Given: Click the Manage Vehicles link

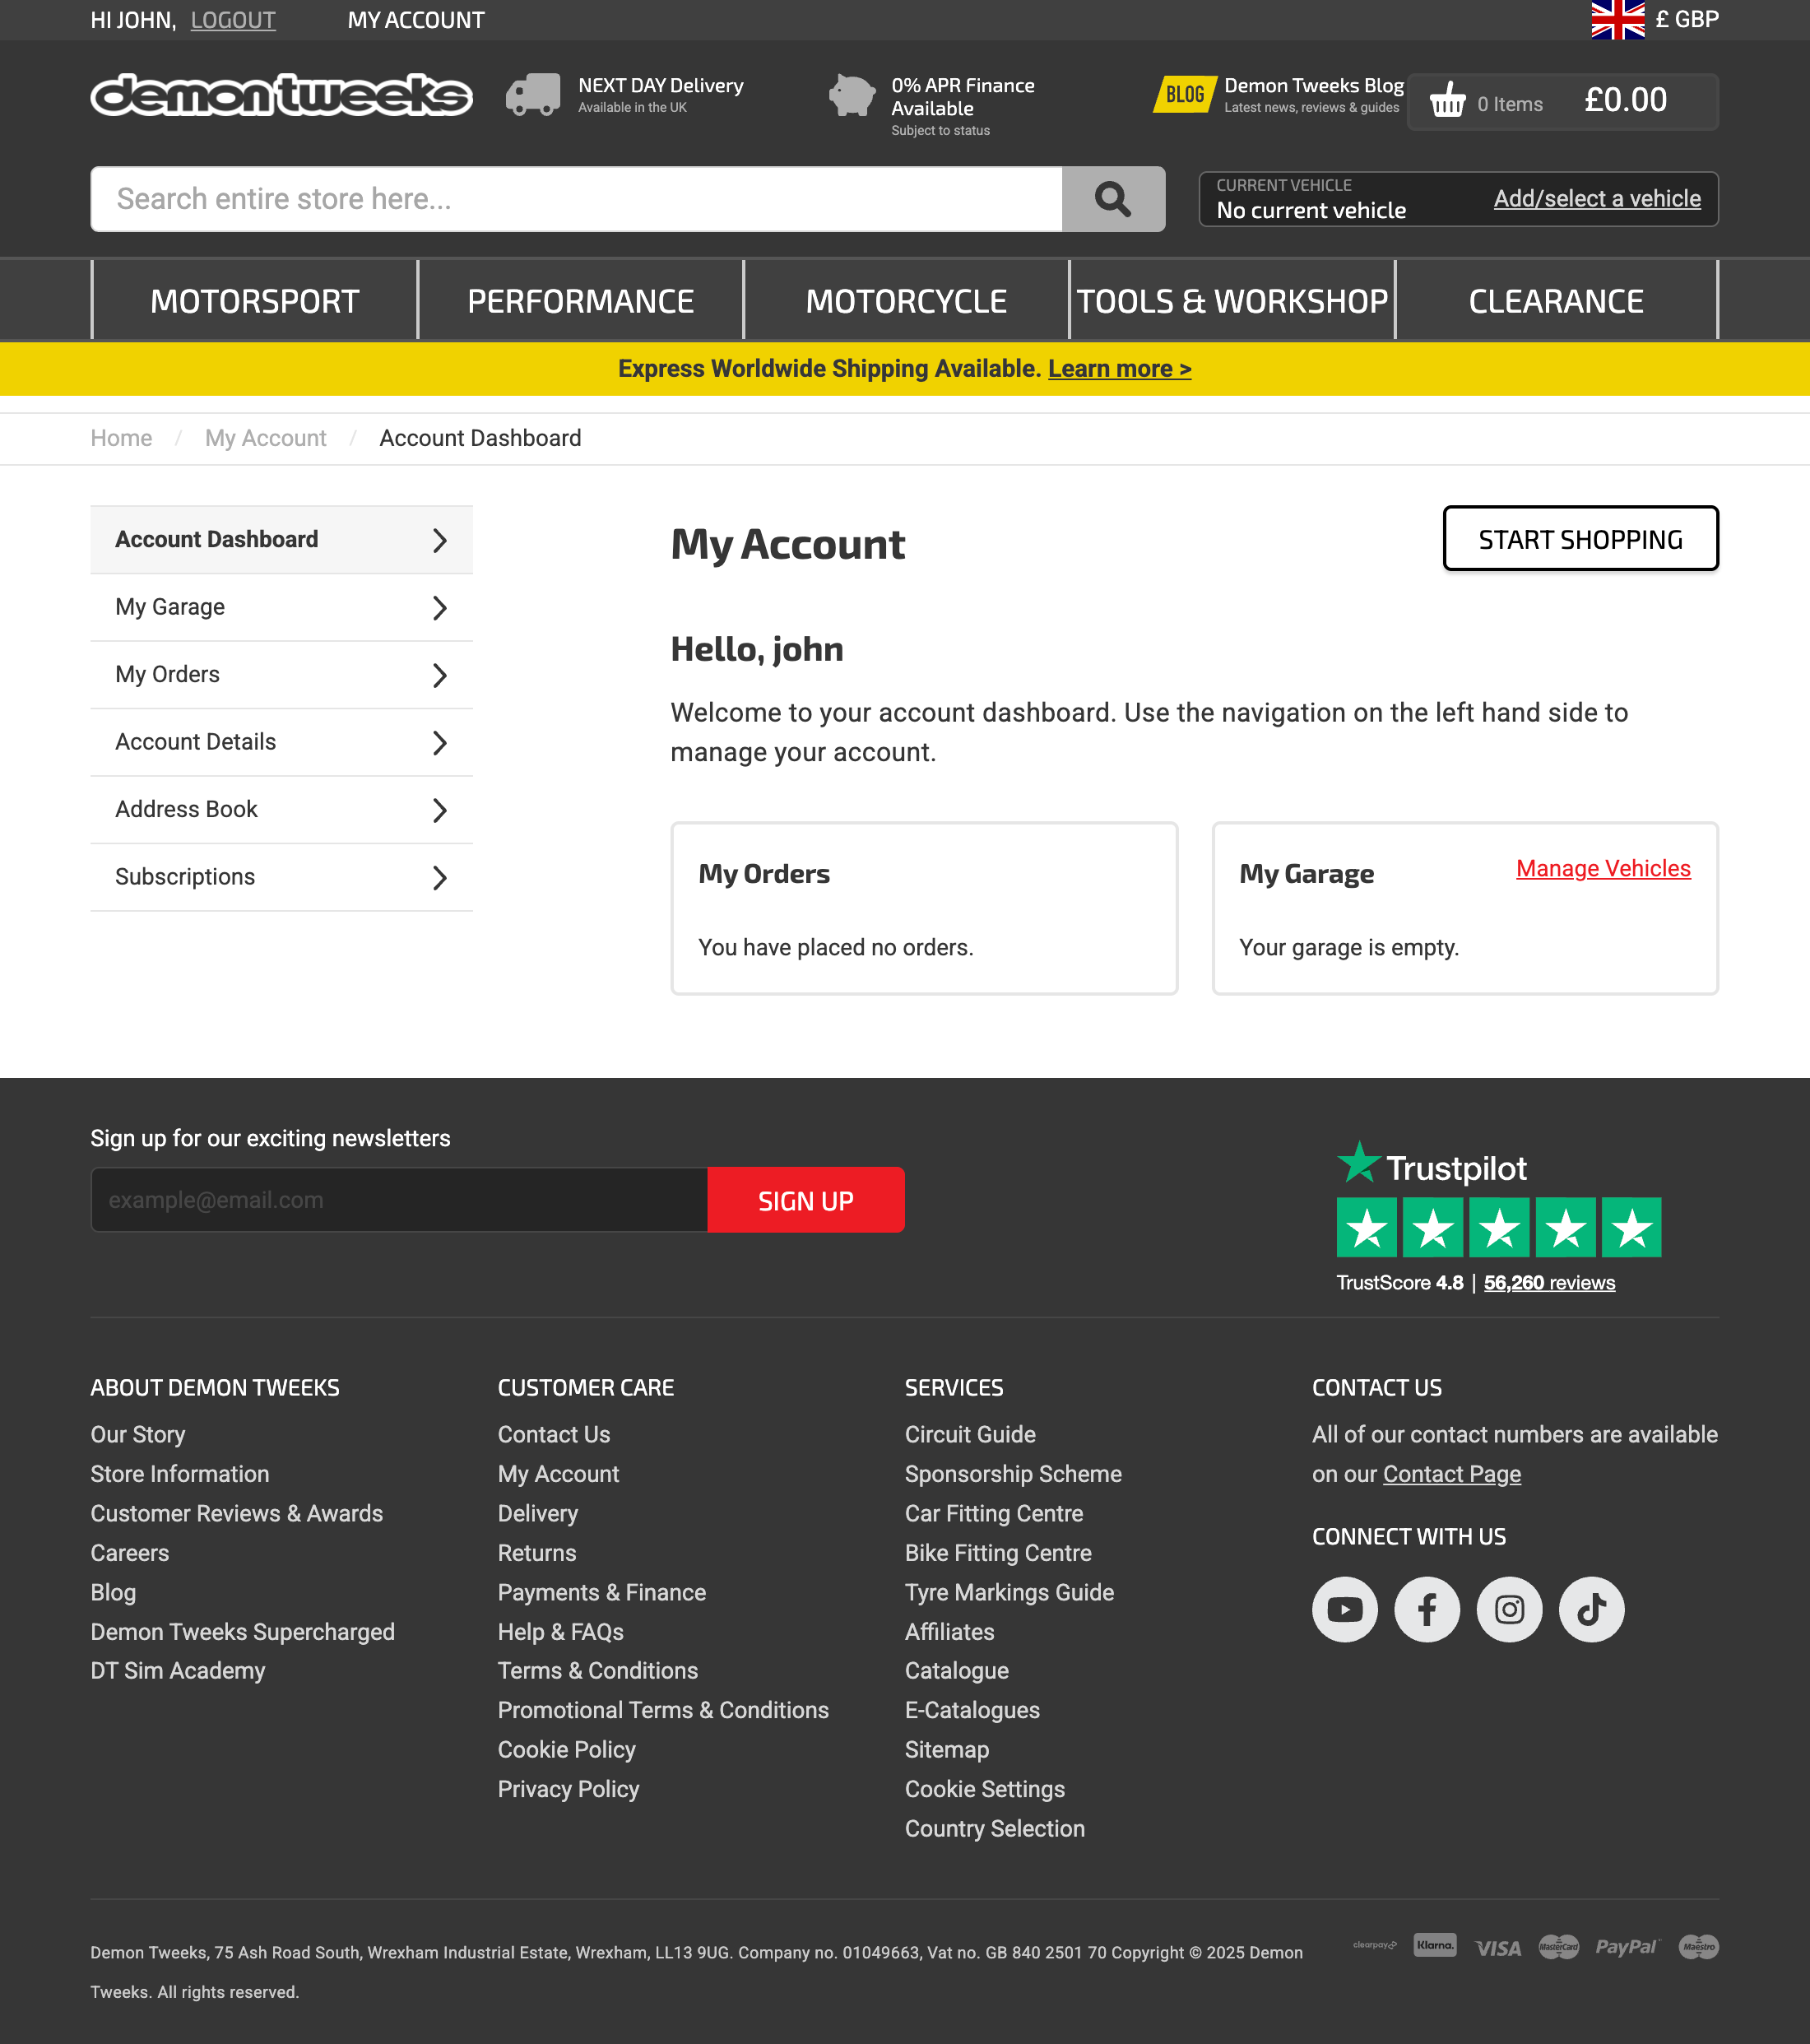Looking at the screenshot, I should pyautogui.click(x=1602, y=868).
